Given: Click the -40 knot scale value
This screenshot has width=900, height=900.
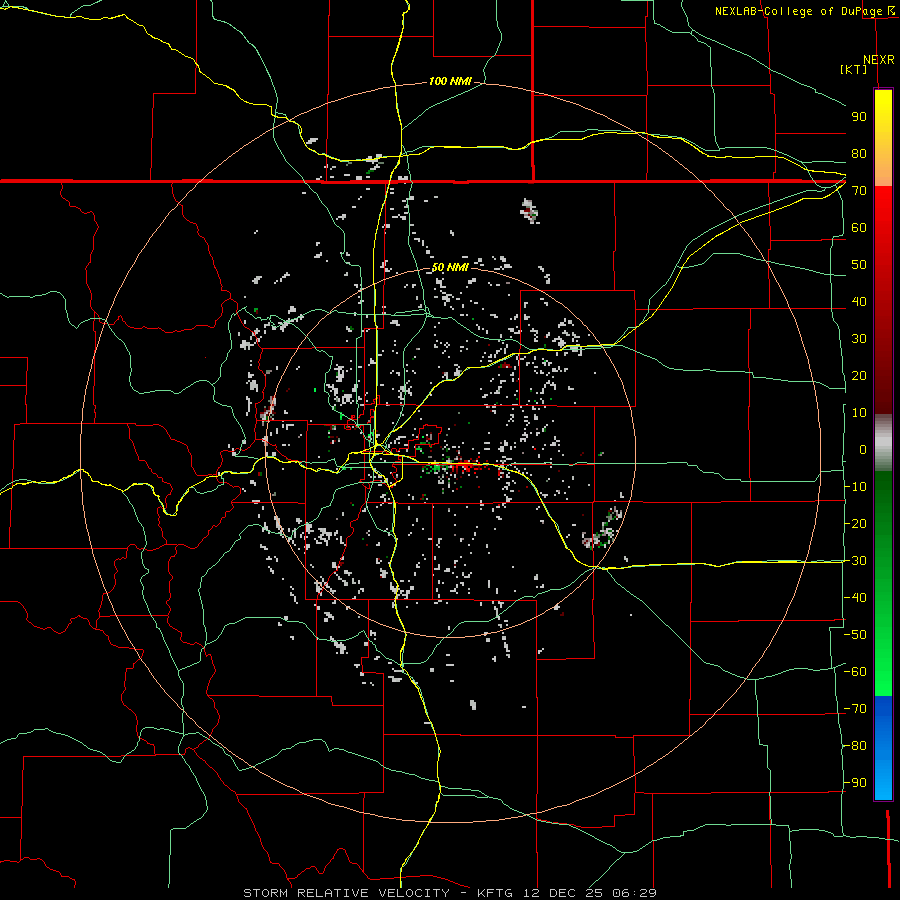Looking at the screenshot, I should 855,598.
